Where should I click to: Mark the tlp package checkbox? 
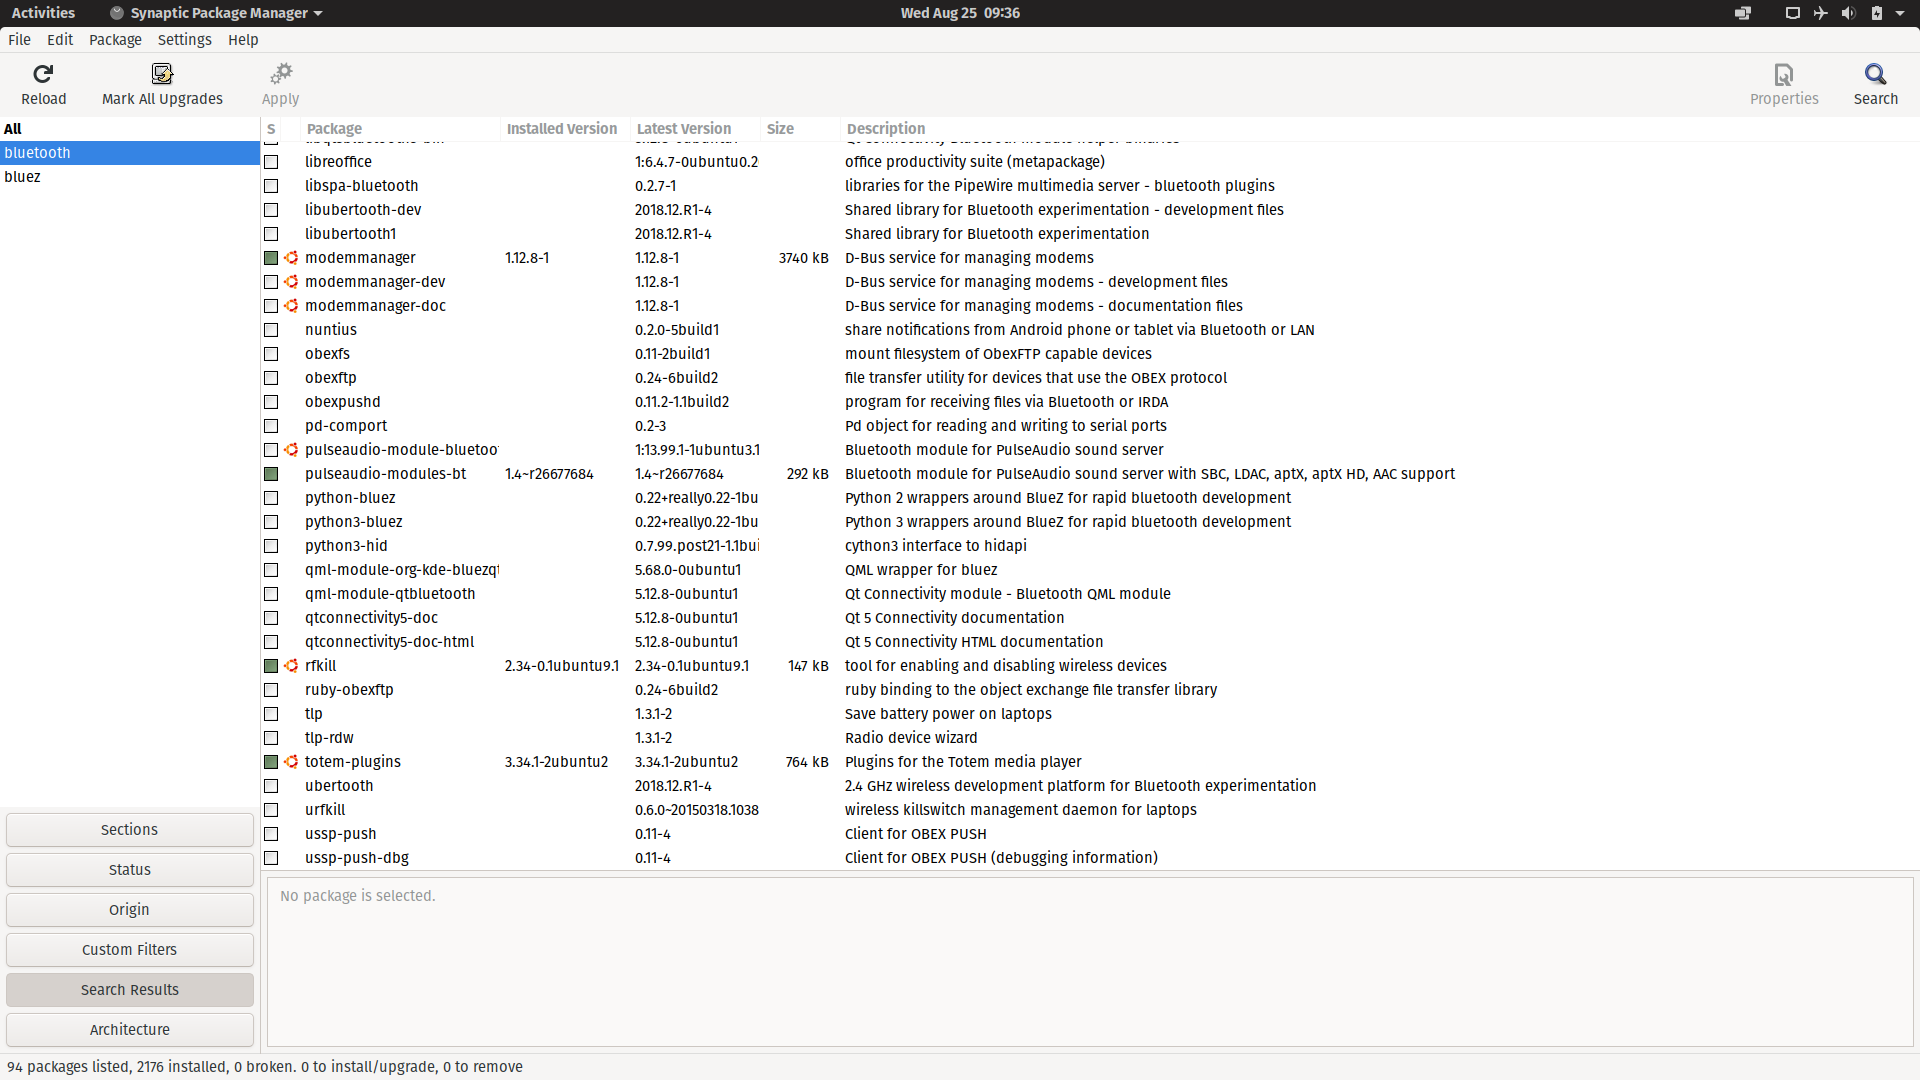271,714
